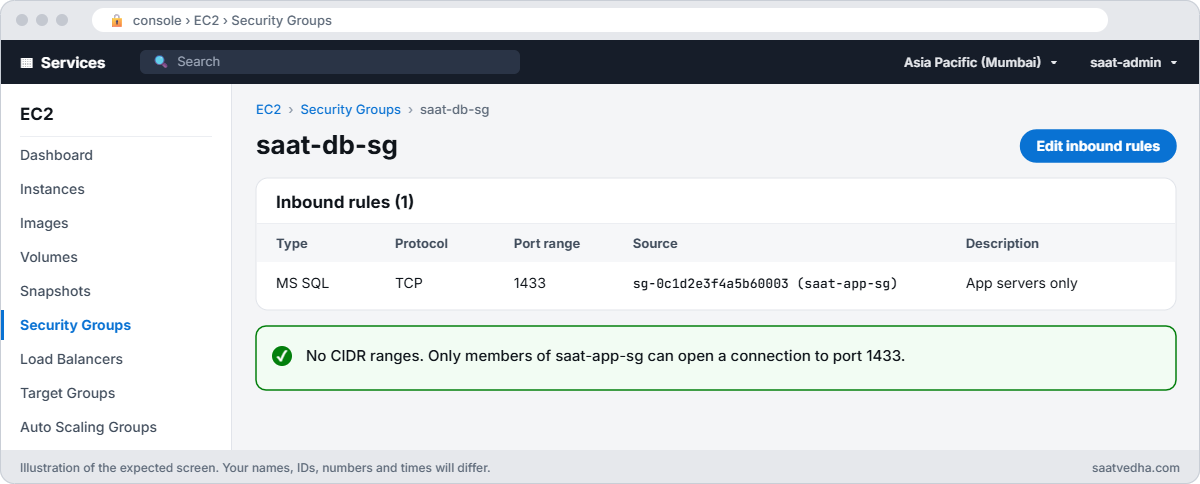
Task: Click the address bar URL text
Action: pos(232,20)
